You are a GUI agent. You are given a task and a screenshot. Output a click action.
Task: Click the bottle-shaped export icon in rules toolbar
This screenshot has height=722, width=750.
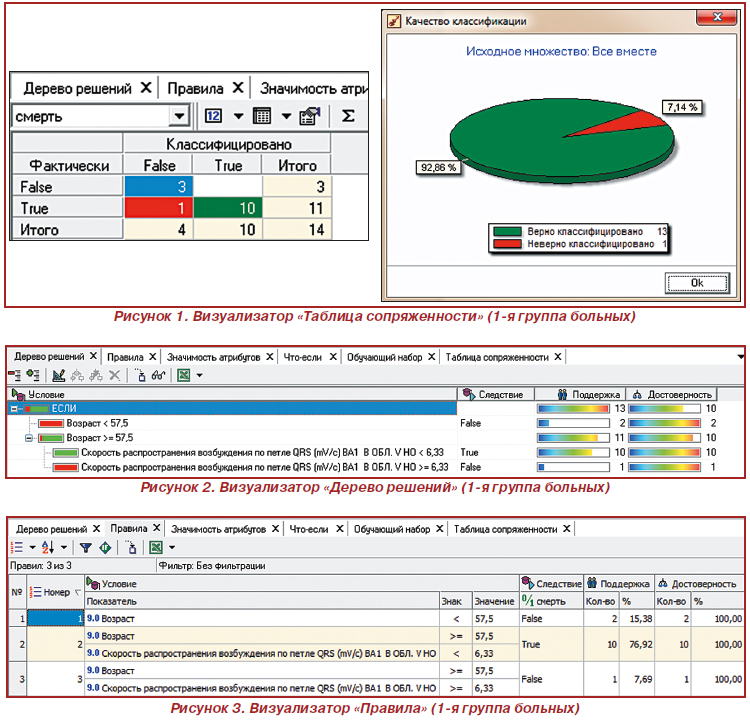(131, 547)
